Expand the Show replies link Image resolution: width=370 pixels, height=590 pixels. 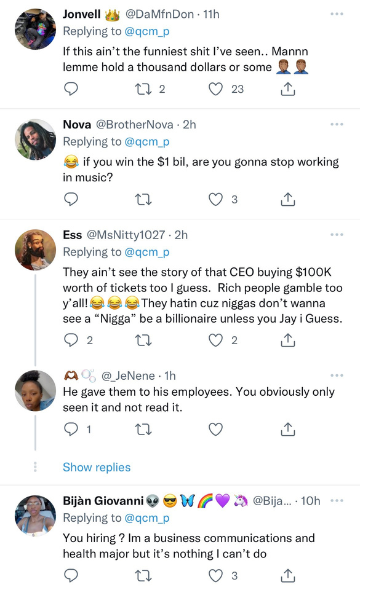(x=97, y=467)
